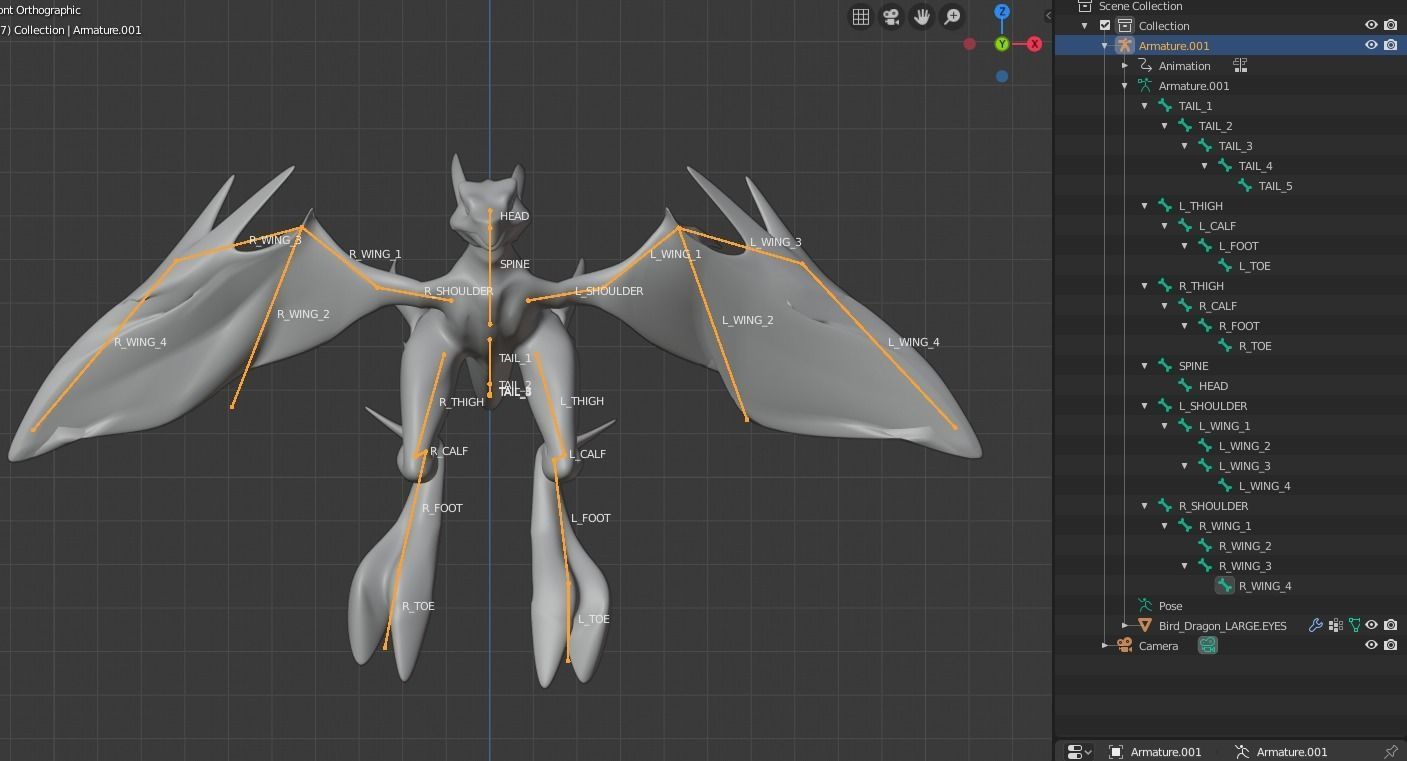Viewport: 1407px width, 761px height.
Task: Disable Camera in renders via camera icon
Action: (x=1391, y=646)
